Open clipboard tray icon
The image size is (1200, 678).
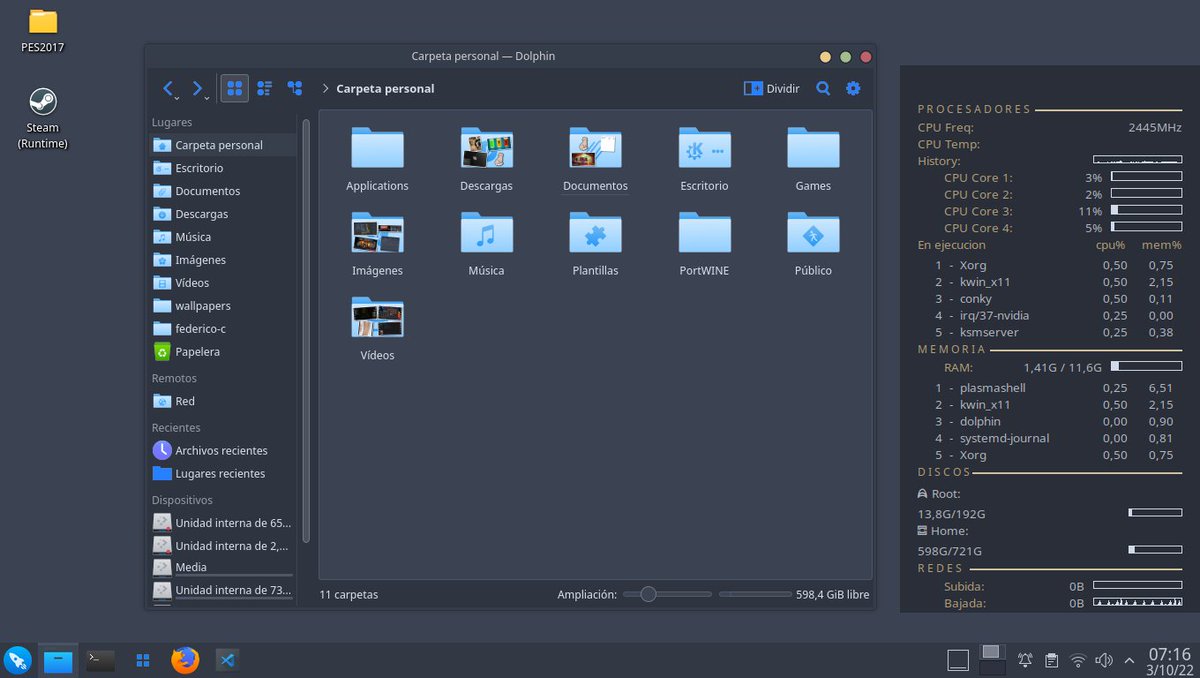1052,660
